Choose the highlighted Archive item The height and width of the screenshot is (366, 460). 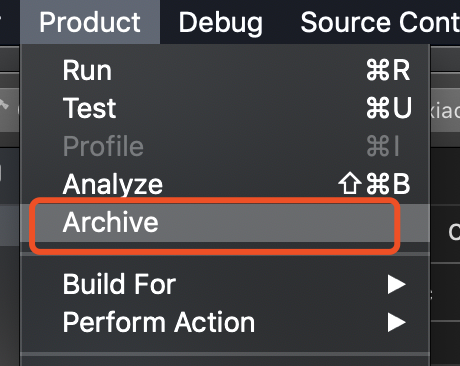coord(225,223)
